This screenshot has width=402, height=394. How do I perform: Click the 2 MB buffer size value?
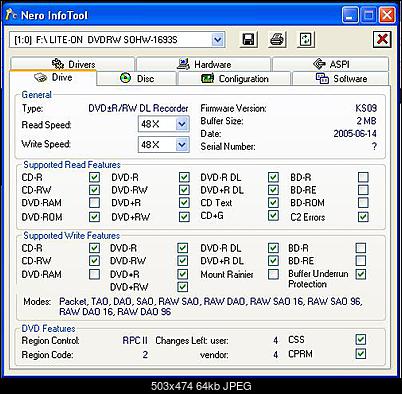pos(367,121)
